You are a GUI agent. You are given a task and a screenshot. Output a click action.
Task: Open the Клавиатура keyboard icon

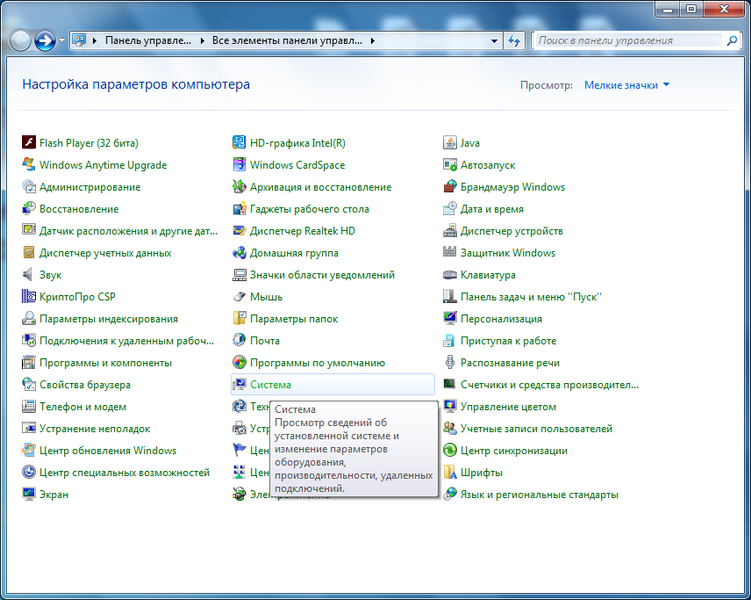coord(450,274)
